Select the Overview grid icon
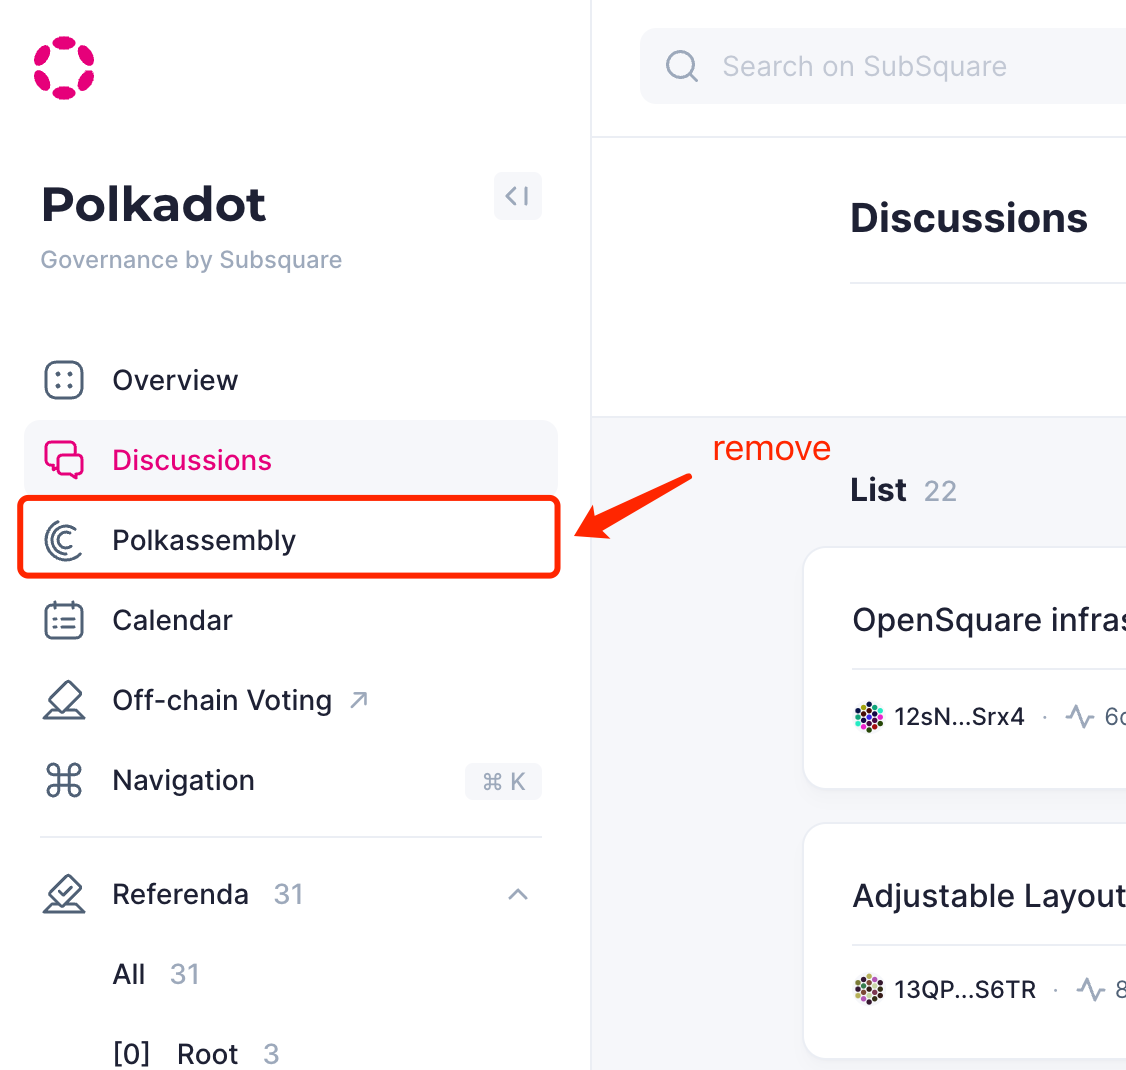 (64, 380)
